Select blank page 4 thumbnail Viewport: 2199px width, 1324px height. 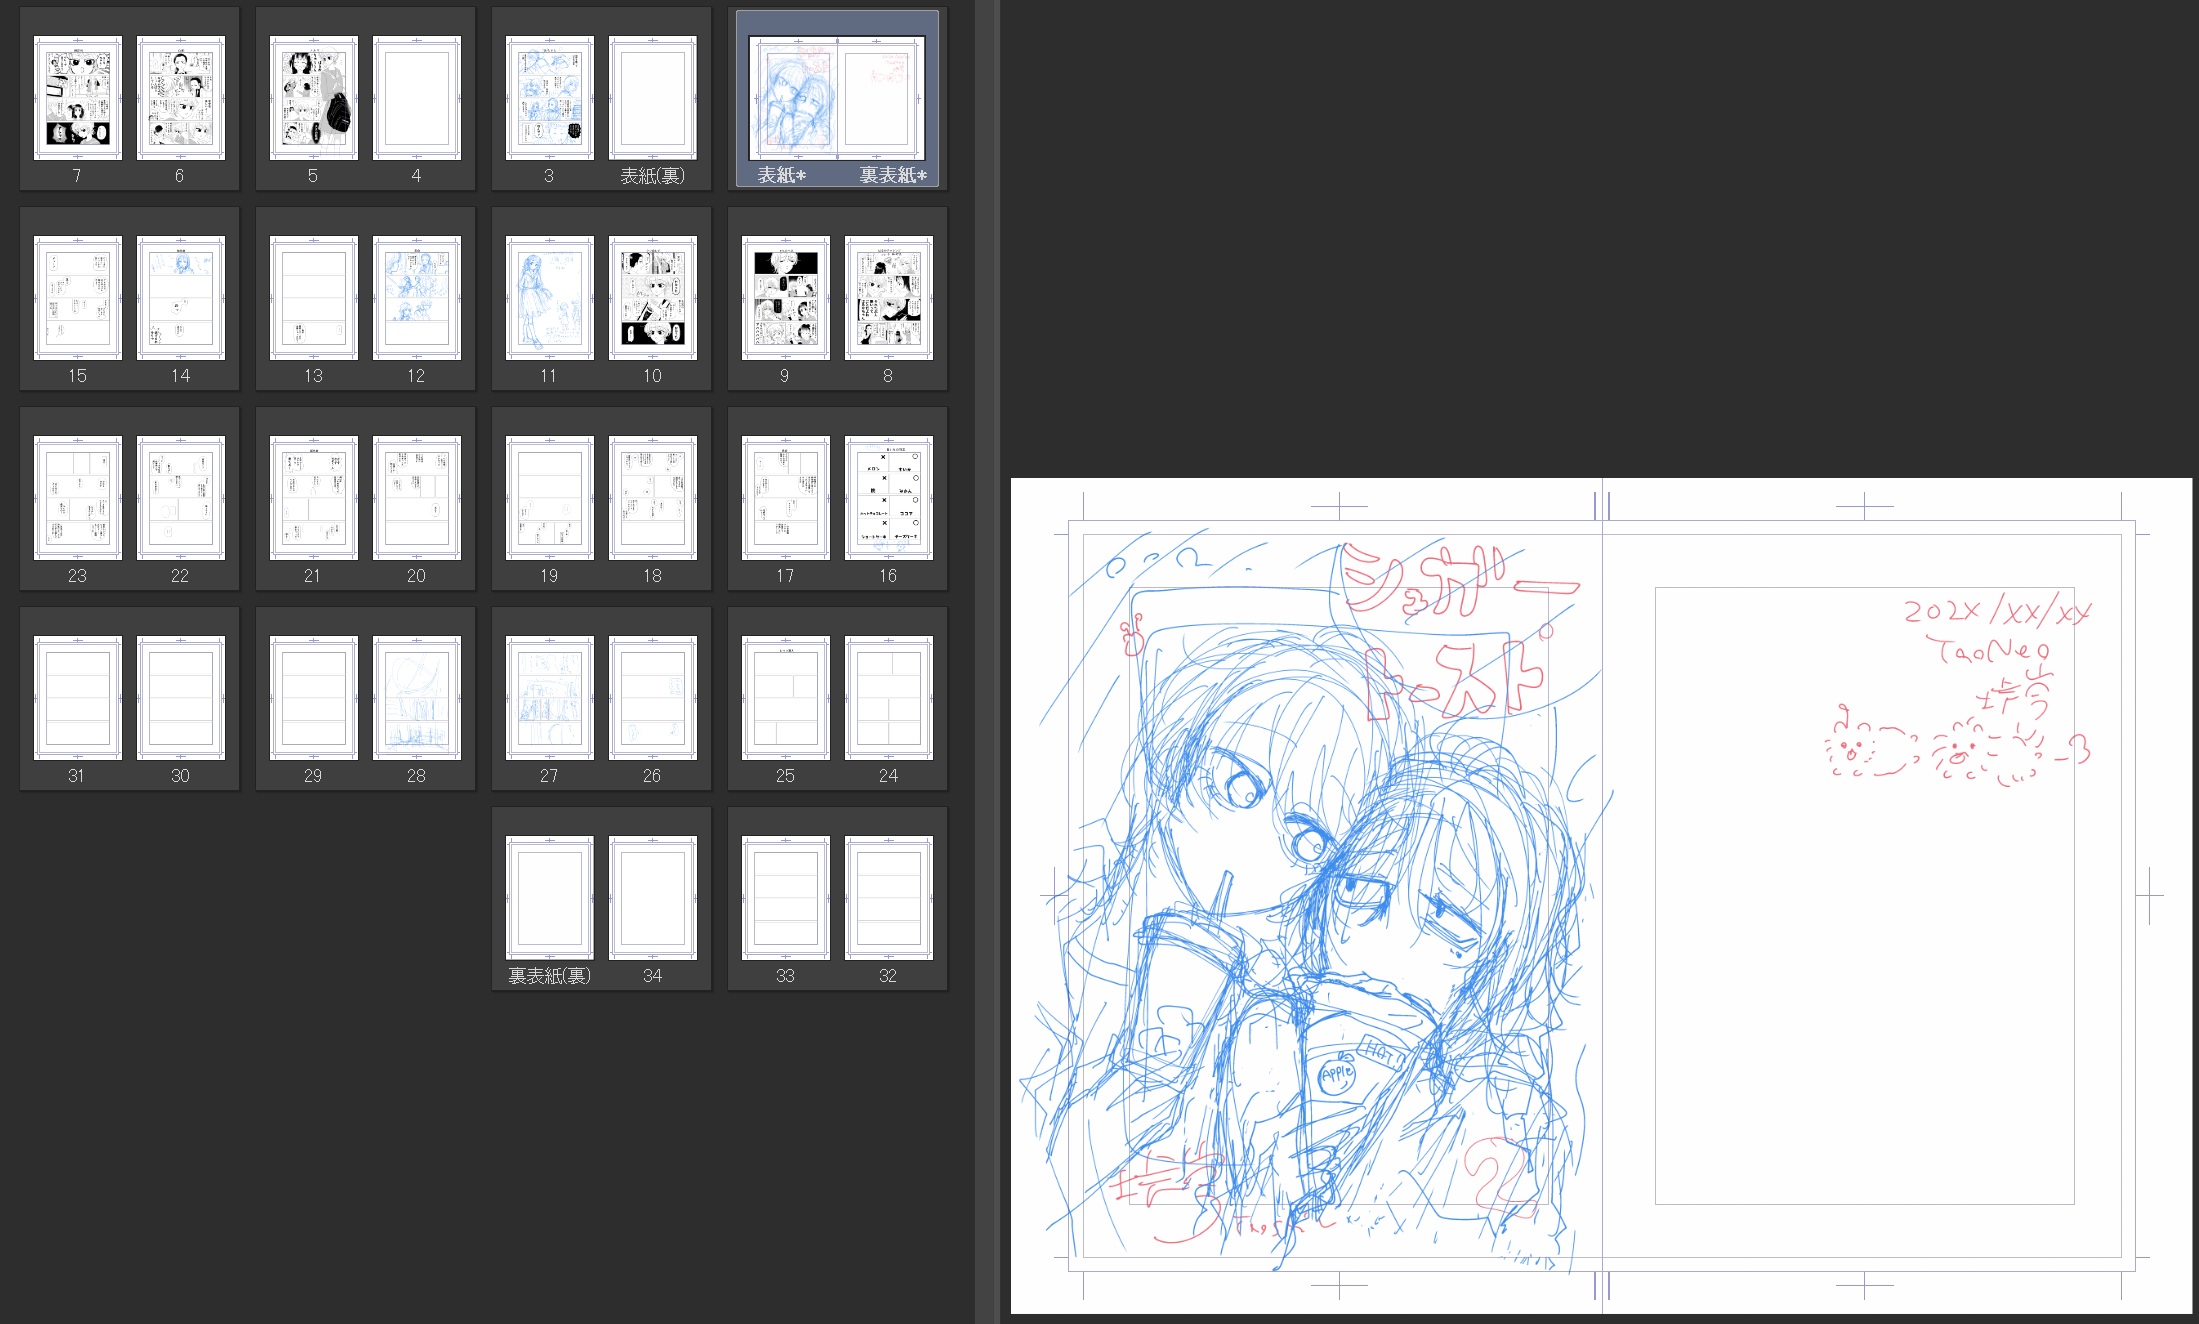(x=417, y=98)
